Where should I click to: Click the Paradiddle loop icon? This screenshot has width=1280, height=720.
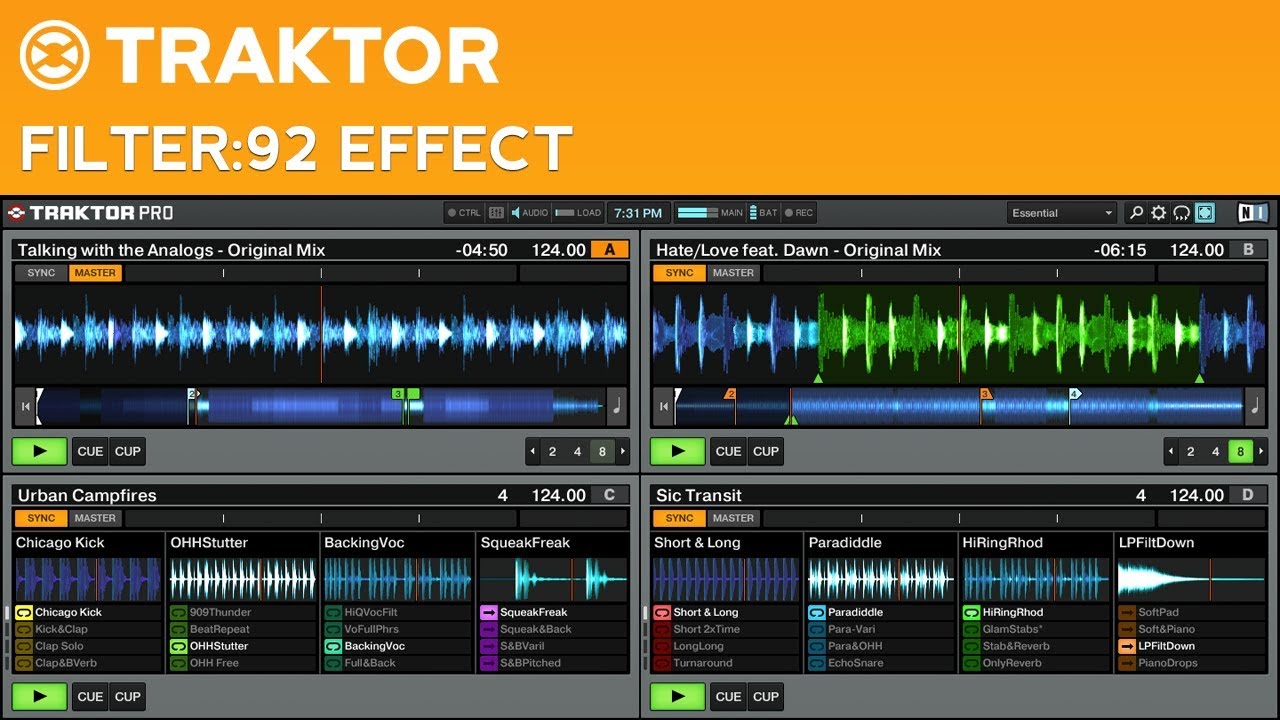tap(817, 612)
